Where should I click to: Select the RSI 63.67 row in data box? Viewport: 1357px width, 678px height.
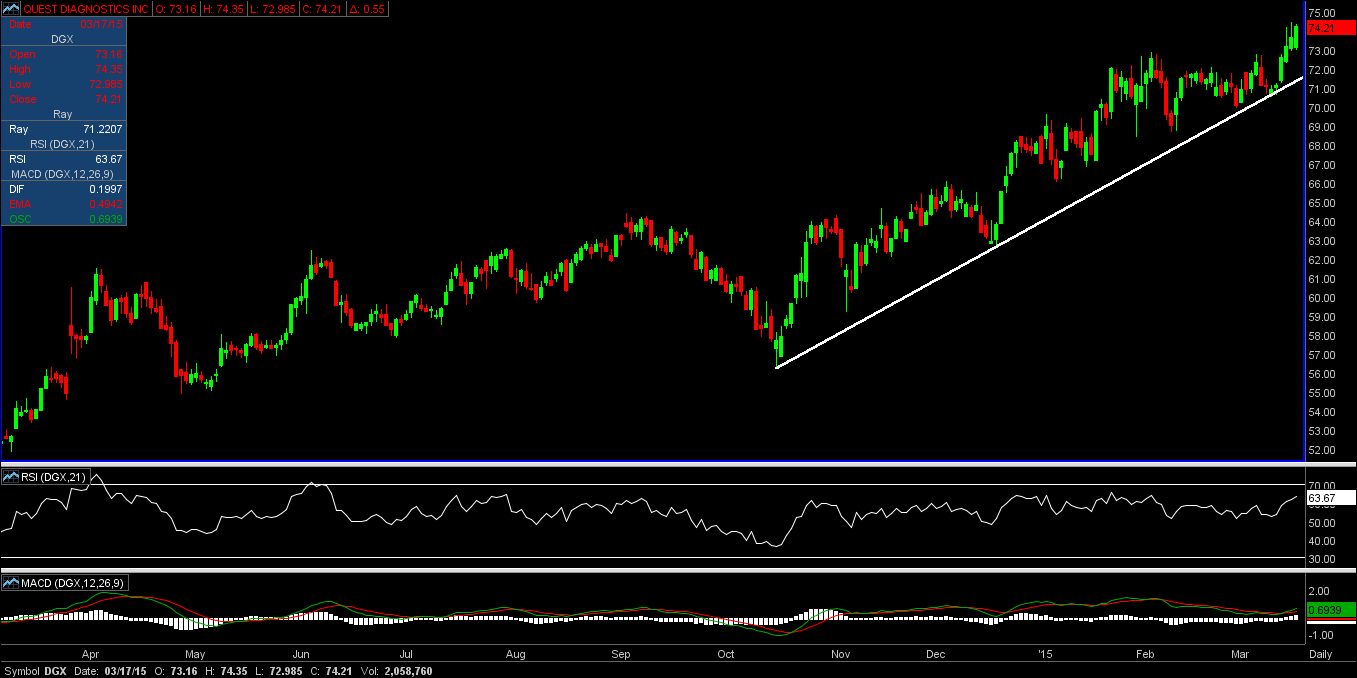click(x=64, y=159)
